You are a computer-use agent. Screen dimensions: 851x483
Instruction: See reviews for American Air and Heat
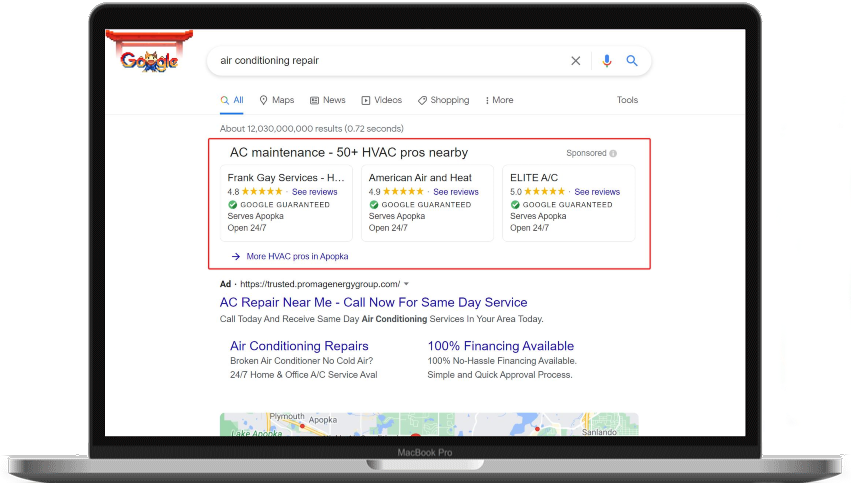[x=456, y=192]
